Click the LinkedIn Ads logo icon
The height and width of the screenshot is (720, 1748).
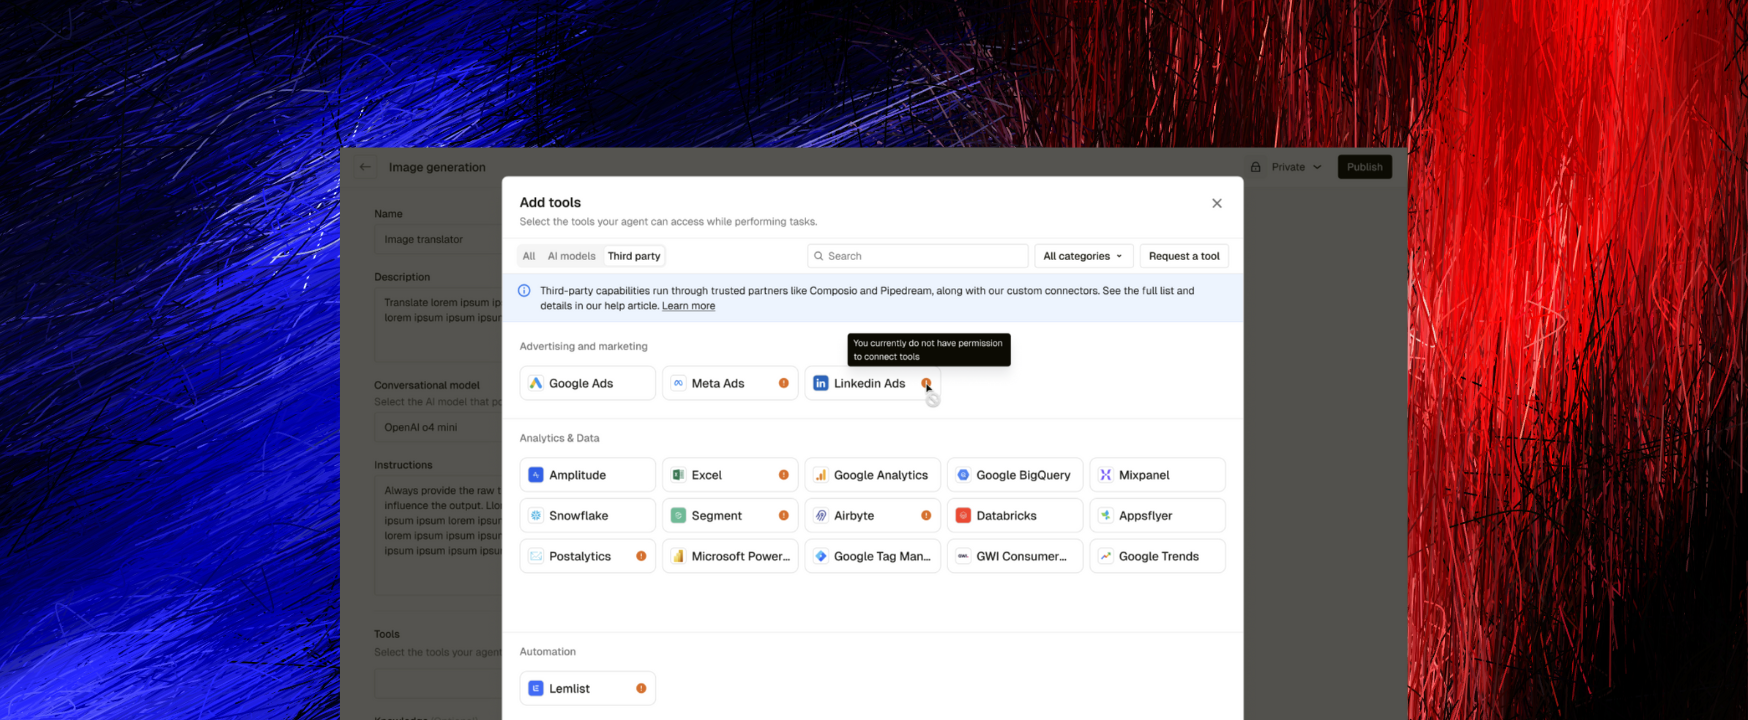pyautogui.click(x=821, y=383)
